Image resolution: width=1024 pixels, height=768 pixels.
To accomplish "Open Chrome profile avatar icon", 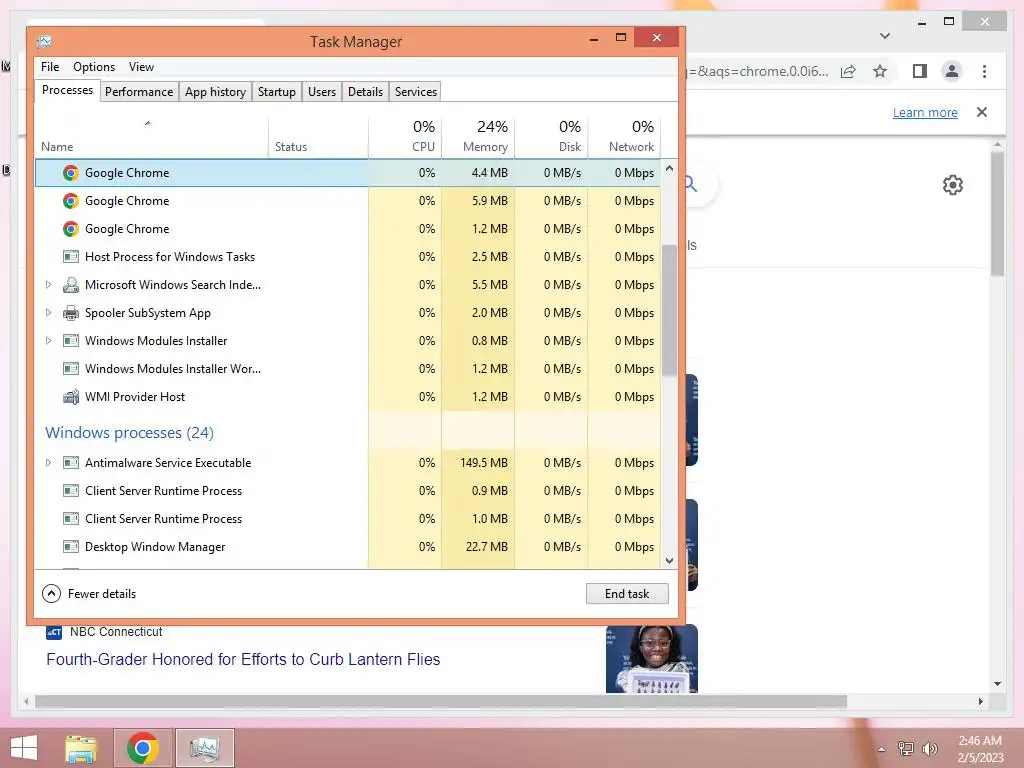I will pos(952,71).
